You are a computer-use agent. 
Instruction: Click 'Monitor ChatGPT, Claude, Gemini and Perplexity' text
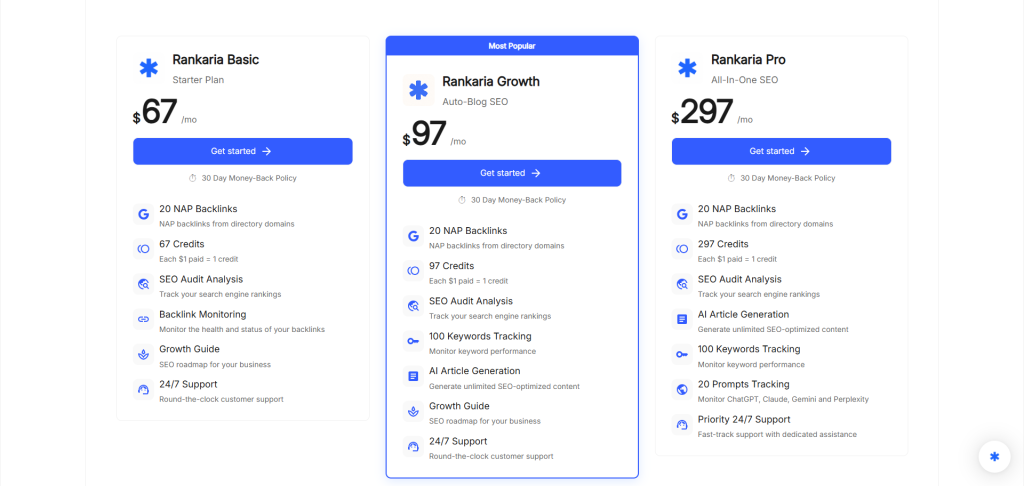pyautogui.click(x=783, y=399)
